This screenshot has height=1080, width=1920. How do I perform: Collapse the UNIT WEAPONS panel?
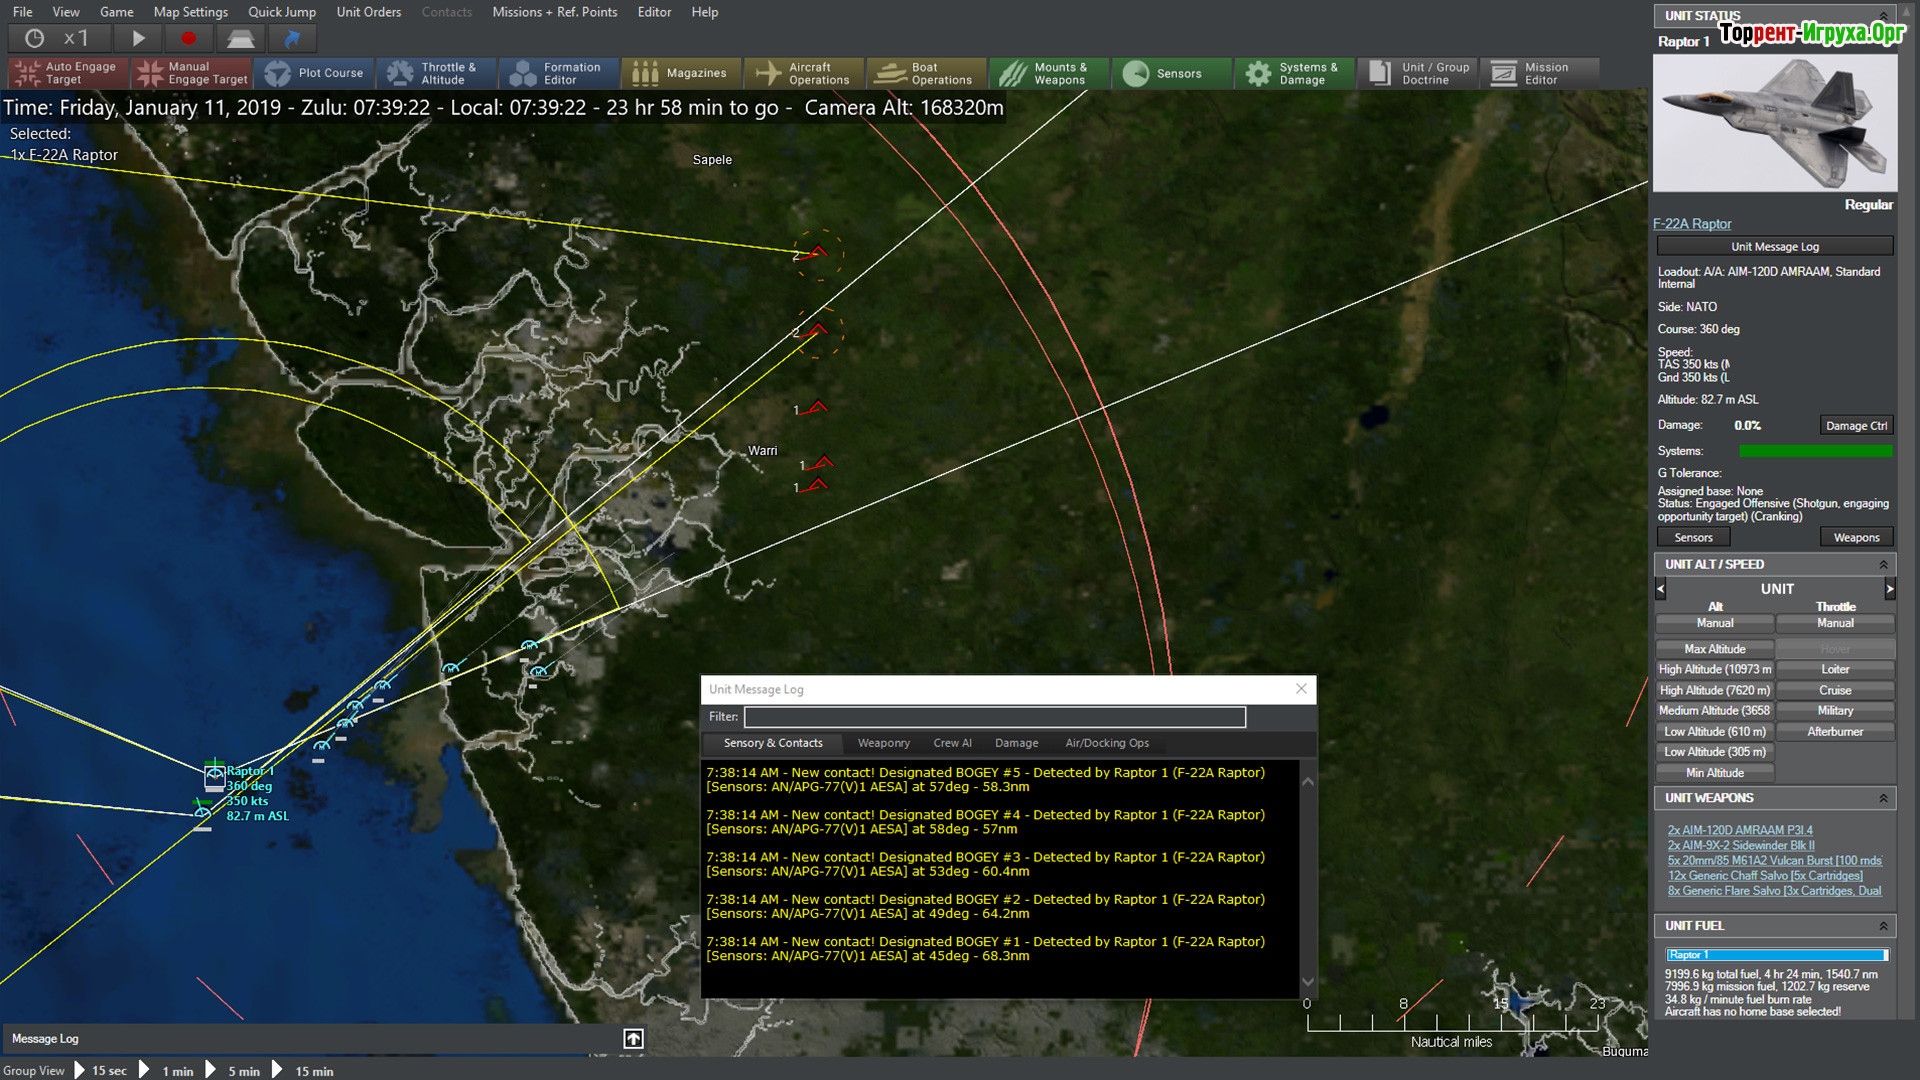[x=1883, y=798]
